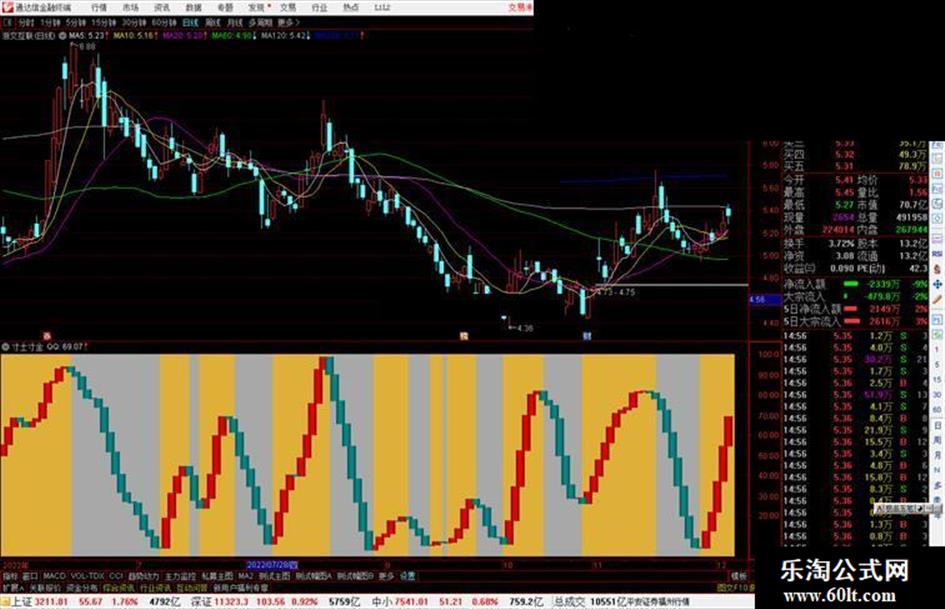Click the 5日大宗流入 row in quote panel
The image size is (945, 609).
tap(855, 322)
